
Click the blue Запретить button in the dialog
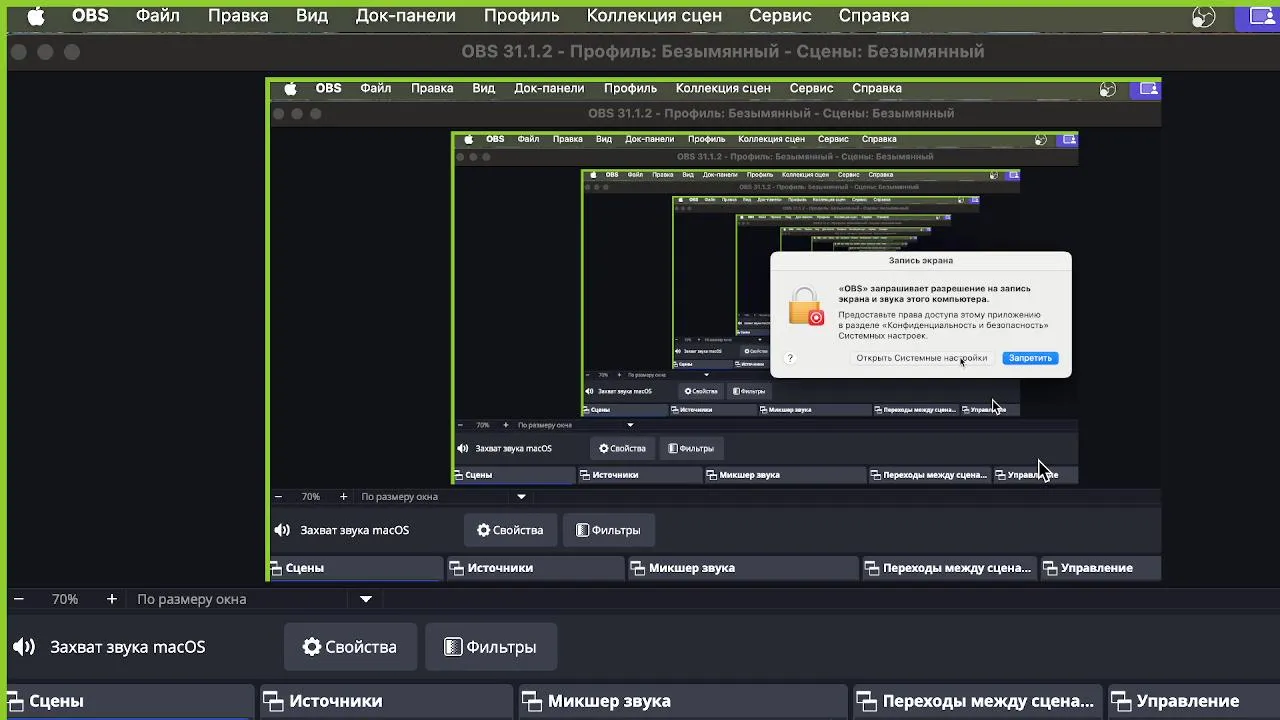pyautogui.click(x=1030, y=358)
